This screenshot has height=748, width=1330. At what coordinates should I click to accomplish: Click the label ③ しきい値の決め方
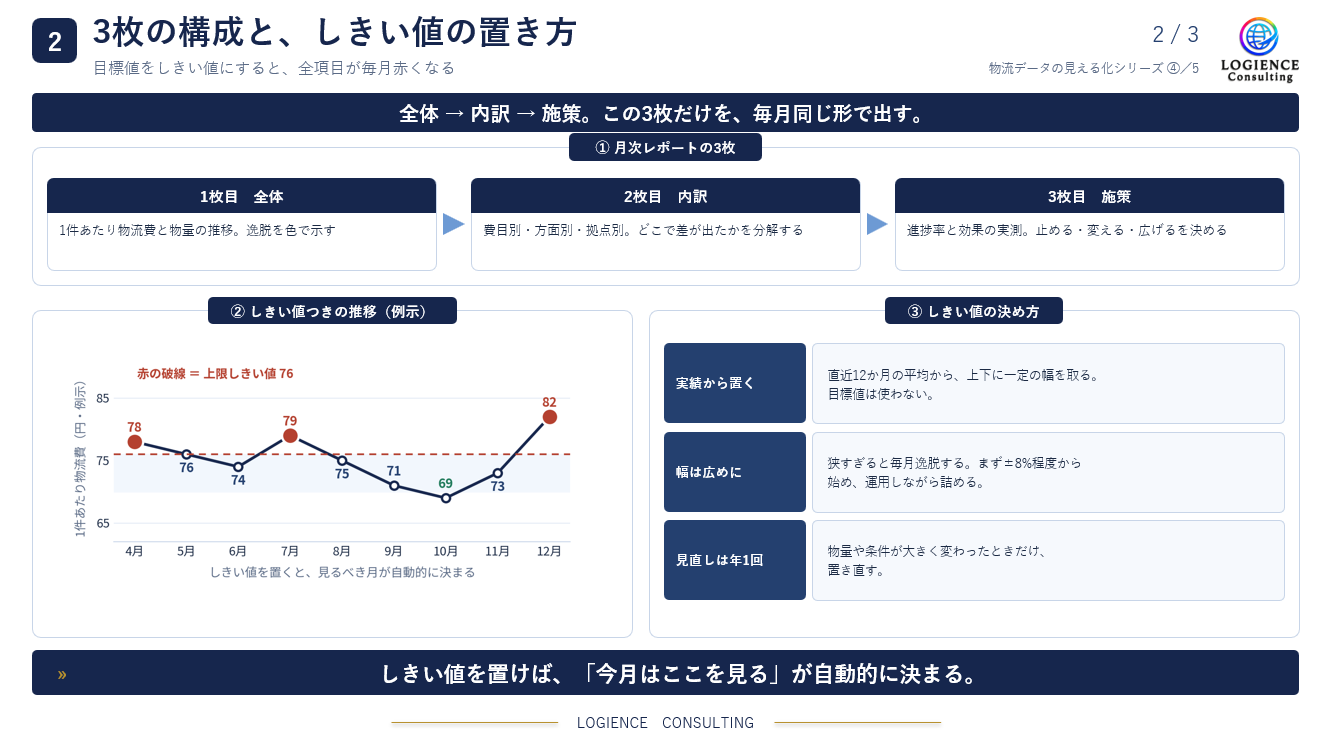click(x=974, y=311)
